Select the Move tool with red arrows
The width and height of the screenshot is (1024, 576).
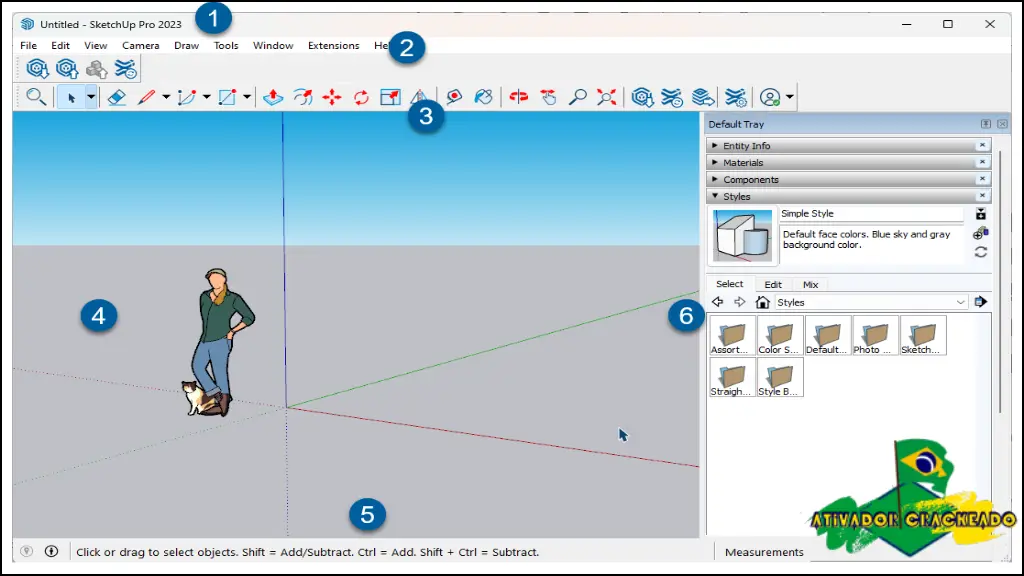coord(332,97)
